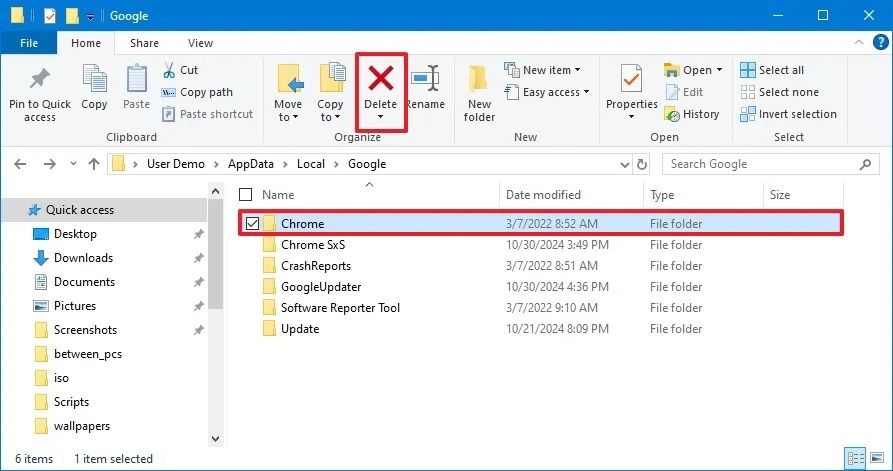Click navigation pane scrollbar down arrow
This screenshot has width=893, height=471.
(215, 439)
